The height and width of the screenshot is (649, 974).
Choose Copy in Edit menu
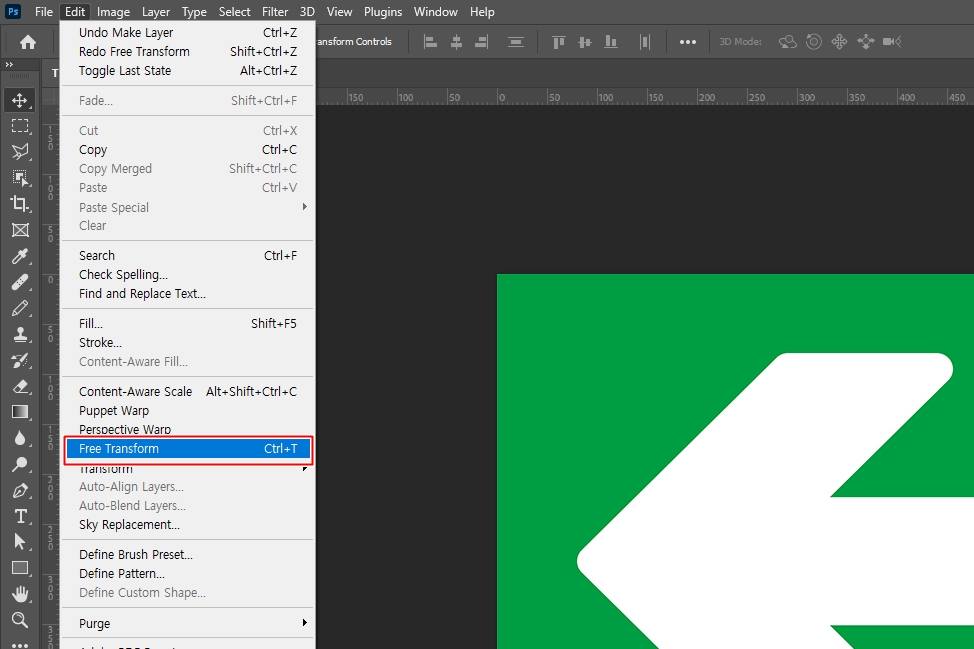click(x=188, y=150)
